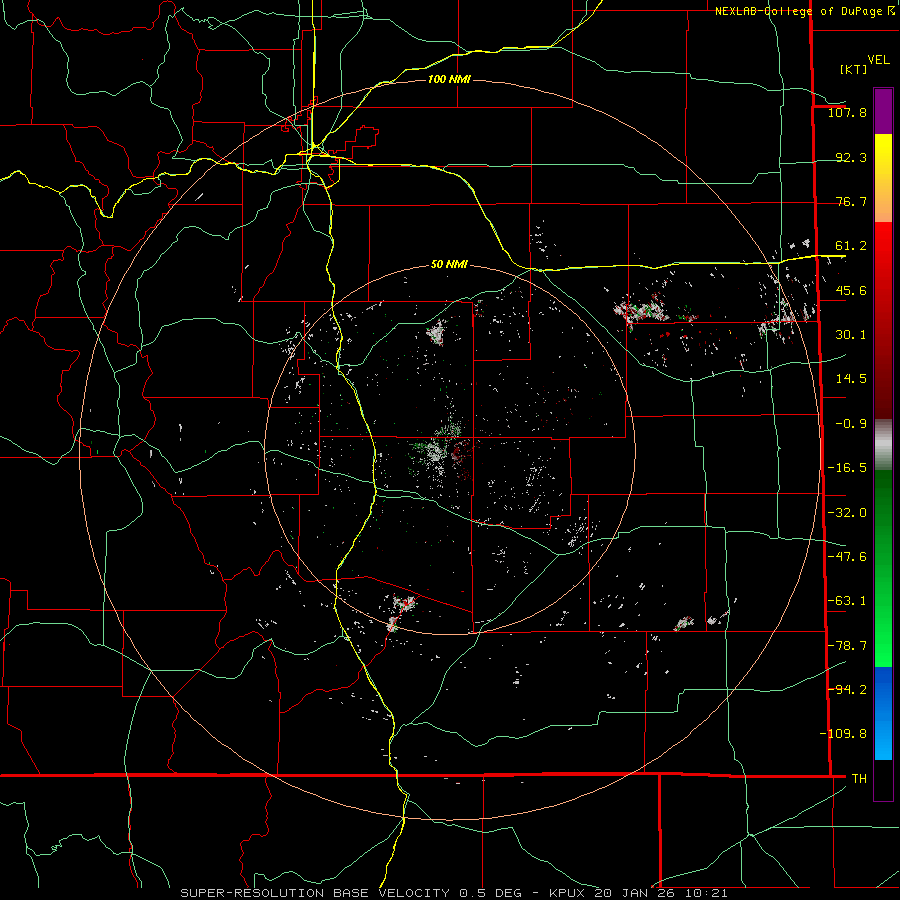
Task: Click the 50 NMI range ring label
Action: (449, 265)
